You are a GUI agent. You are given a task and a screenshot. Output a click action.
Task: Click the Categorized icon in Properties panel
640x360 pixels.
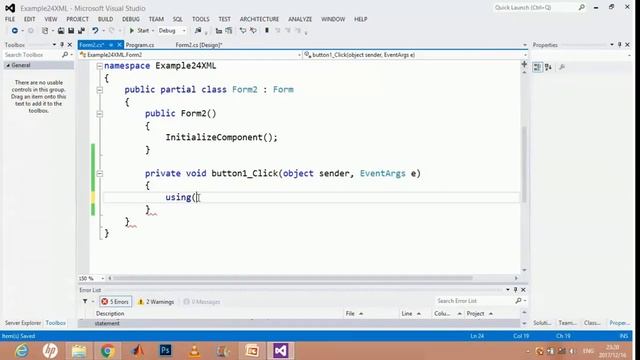coord(538,67)
